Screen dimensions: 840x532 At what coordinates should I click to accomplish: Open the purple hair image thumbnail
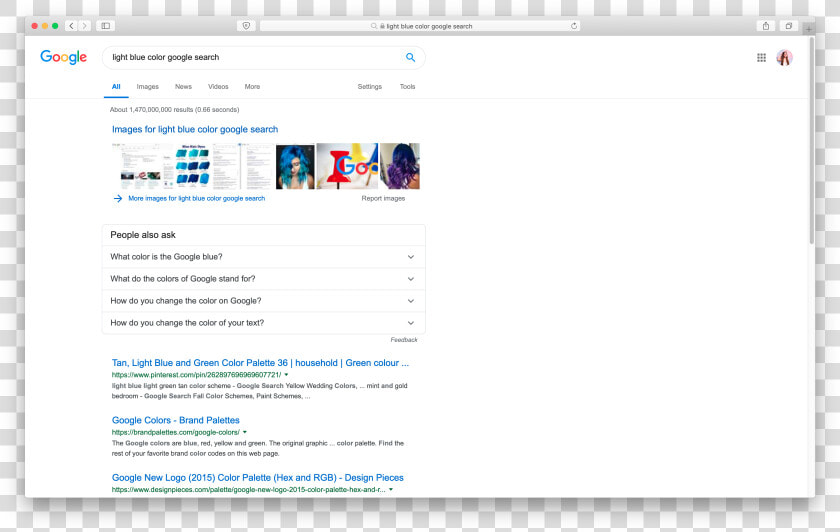400,166
